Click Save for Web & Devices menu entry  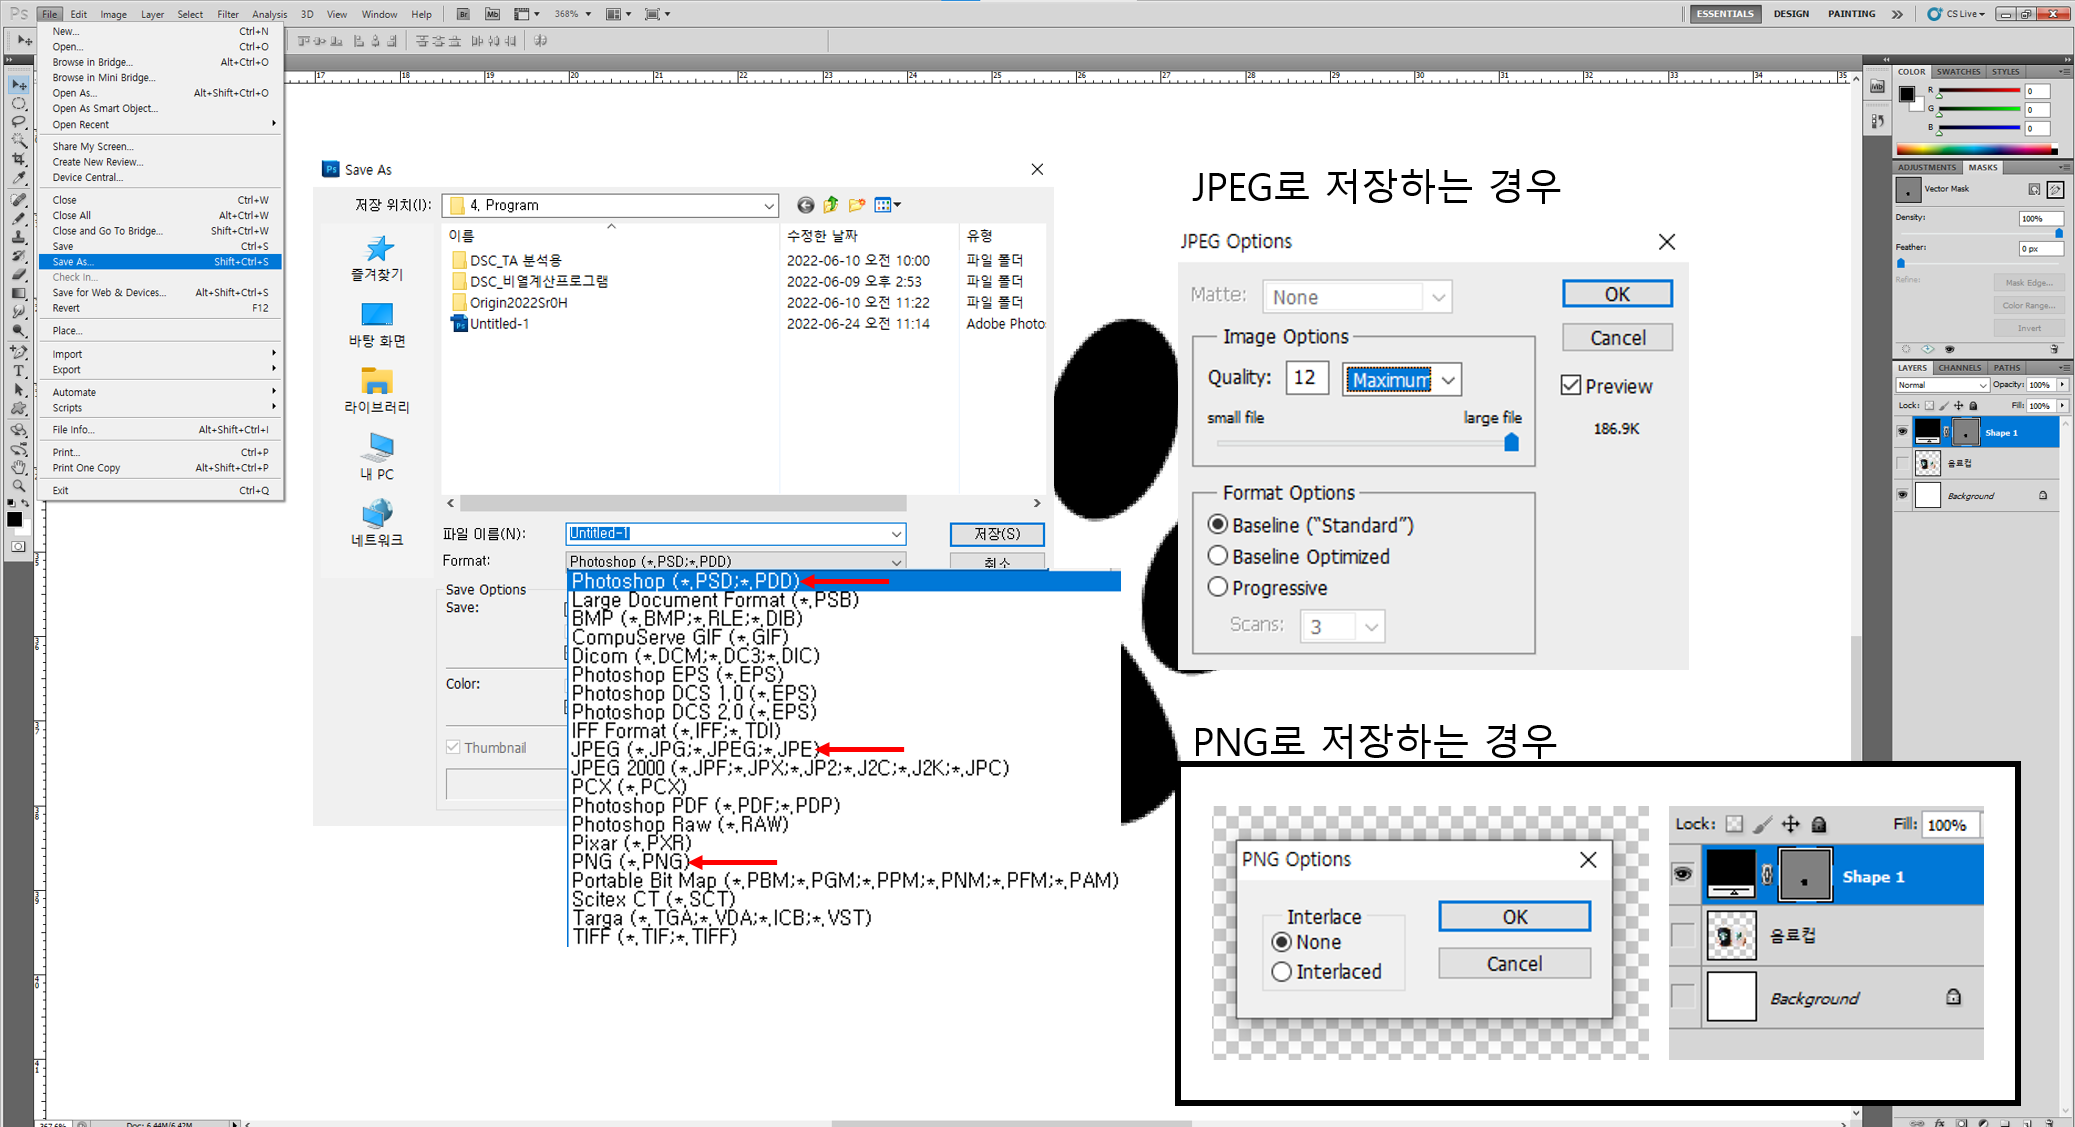109,293
